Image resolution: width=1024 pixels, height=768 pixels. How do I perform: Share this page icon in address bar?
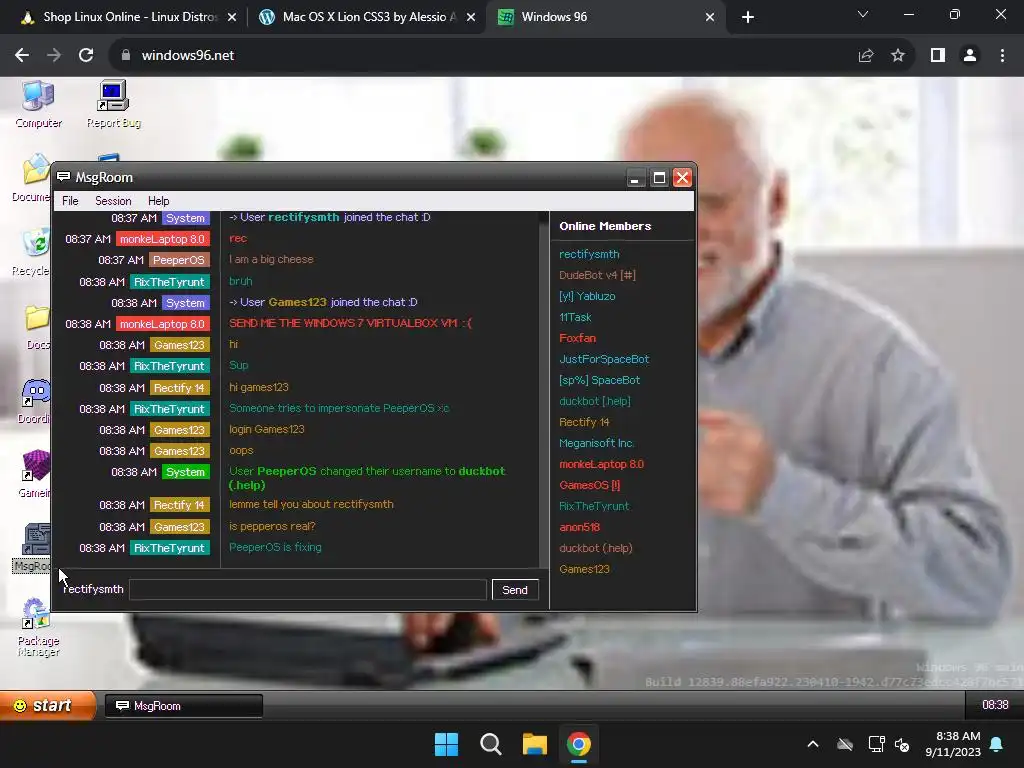point(866,56)
